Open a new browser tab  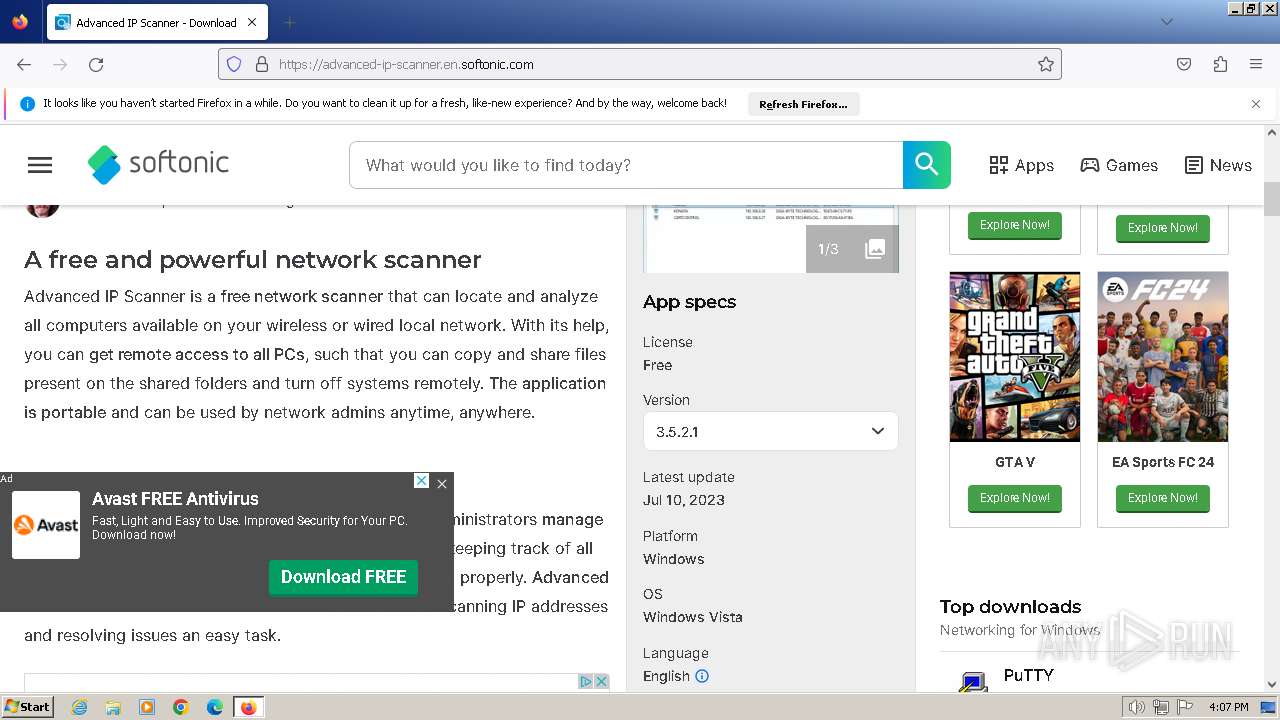pos(289,22)
